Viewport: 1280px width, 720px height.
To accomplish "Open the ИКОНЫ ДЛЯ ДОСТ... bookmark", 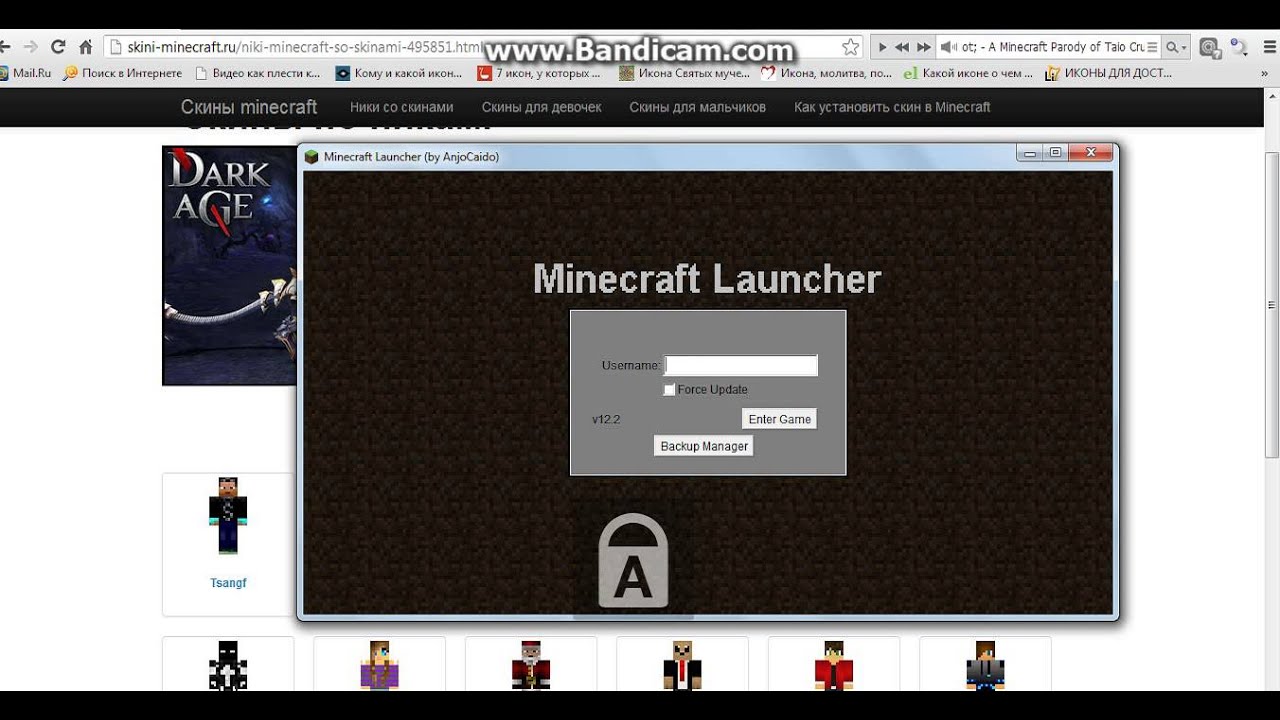I will [1108, 73].
